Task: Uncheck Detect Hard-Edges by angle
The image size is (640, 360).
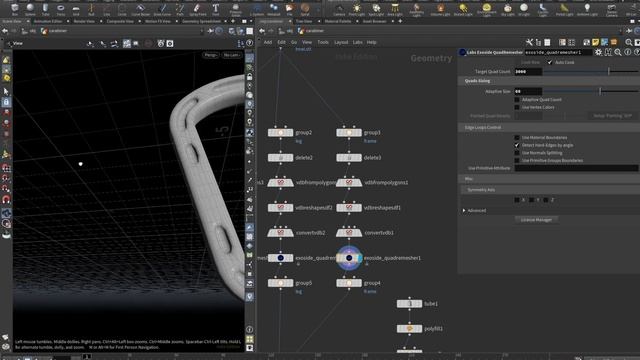Action: pyautogui.click(x=517, y=145)
